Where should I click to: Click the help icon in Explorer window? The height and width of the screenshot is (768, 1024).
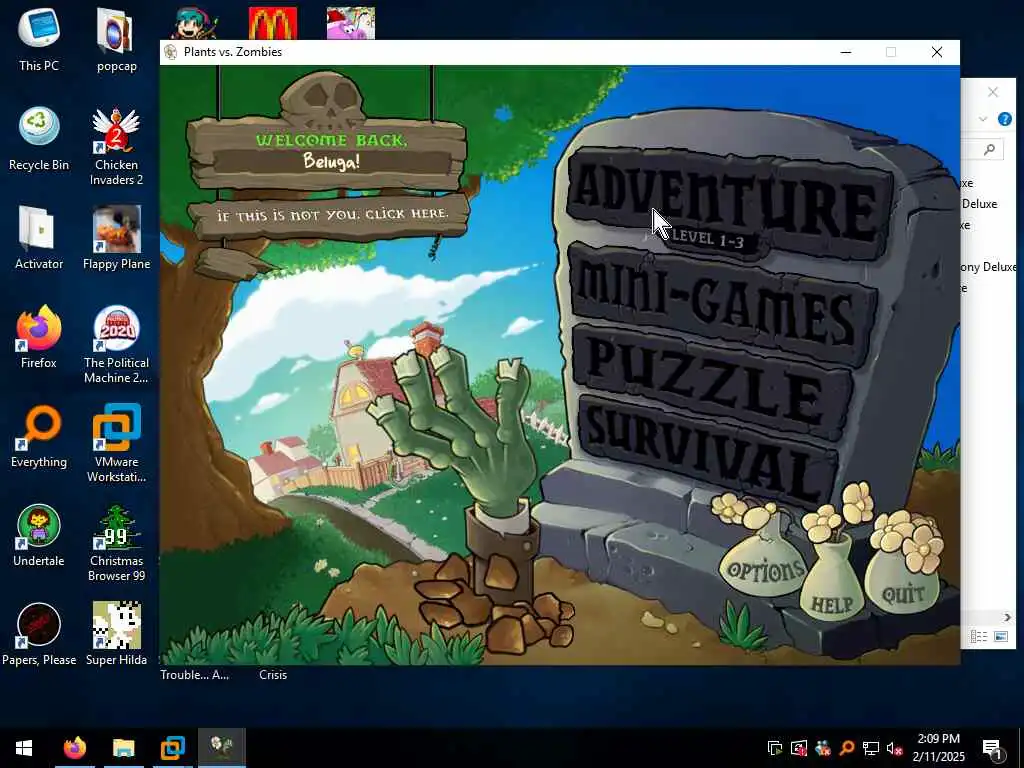point(1004,120)
